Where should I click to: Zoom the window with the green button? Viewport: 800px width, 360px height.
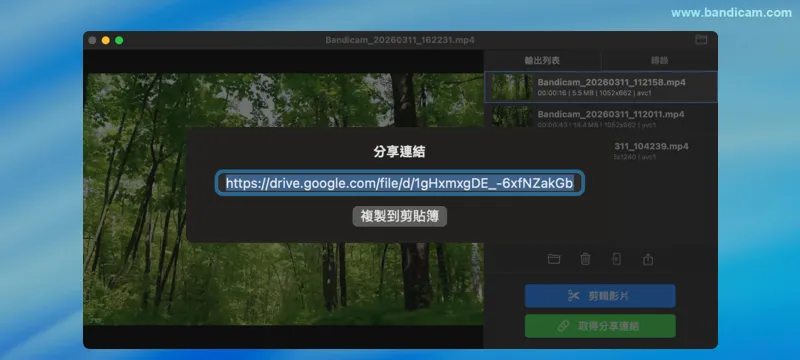(x=119, y=40)
